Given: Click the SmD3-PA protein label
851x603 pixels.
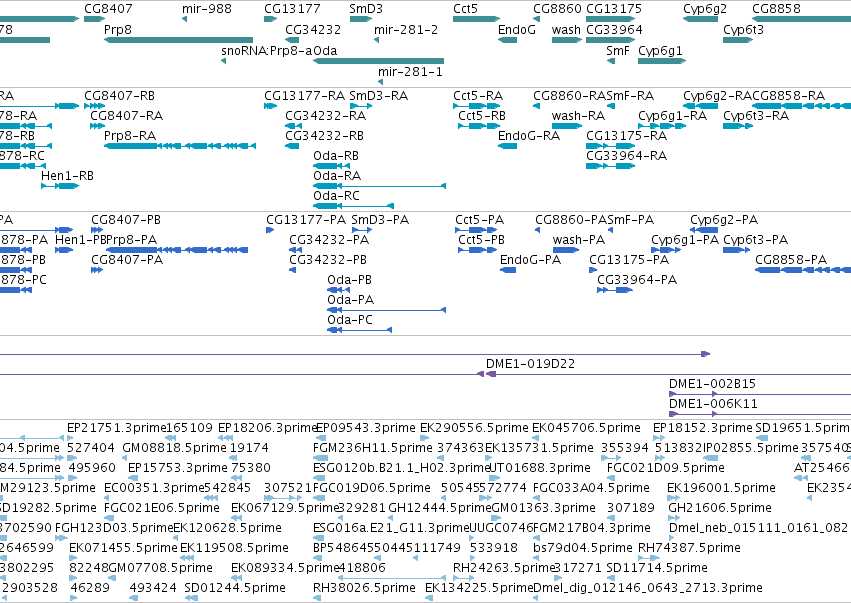Looking at the screenshot, I should click(380, 220).
